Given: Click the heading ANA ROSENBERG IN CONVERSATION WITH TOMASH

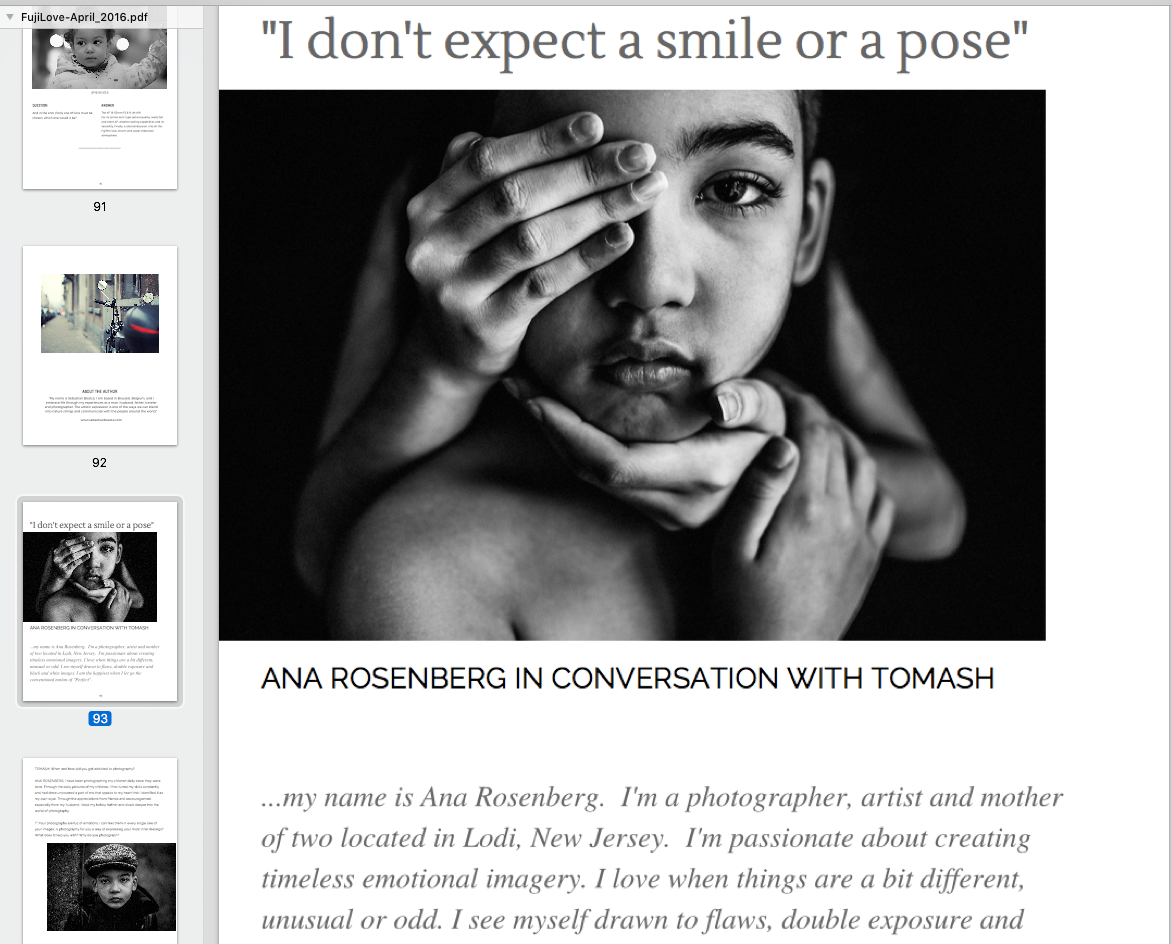Looking at the screenshot, I should coord(627,679).
